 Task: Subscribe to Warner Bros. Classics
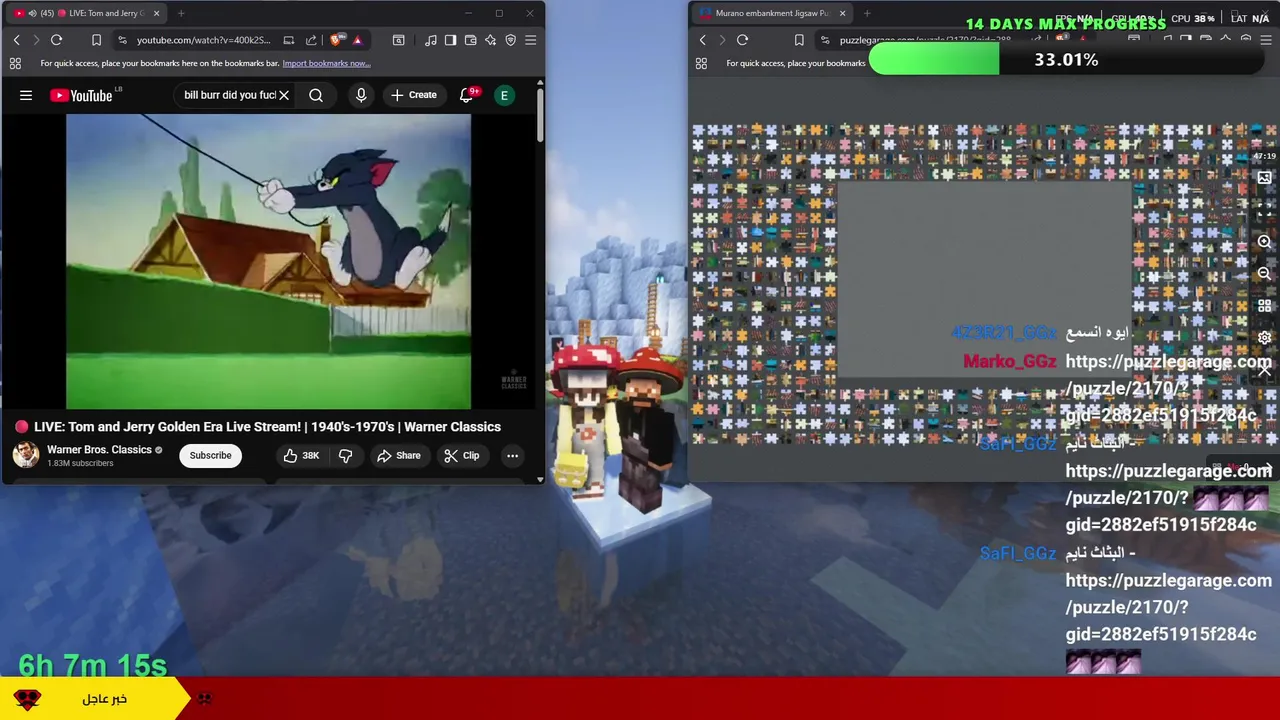[x=210, y=455]
